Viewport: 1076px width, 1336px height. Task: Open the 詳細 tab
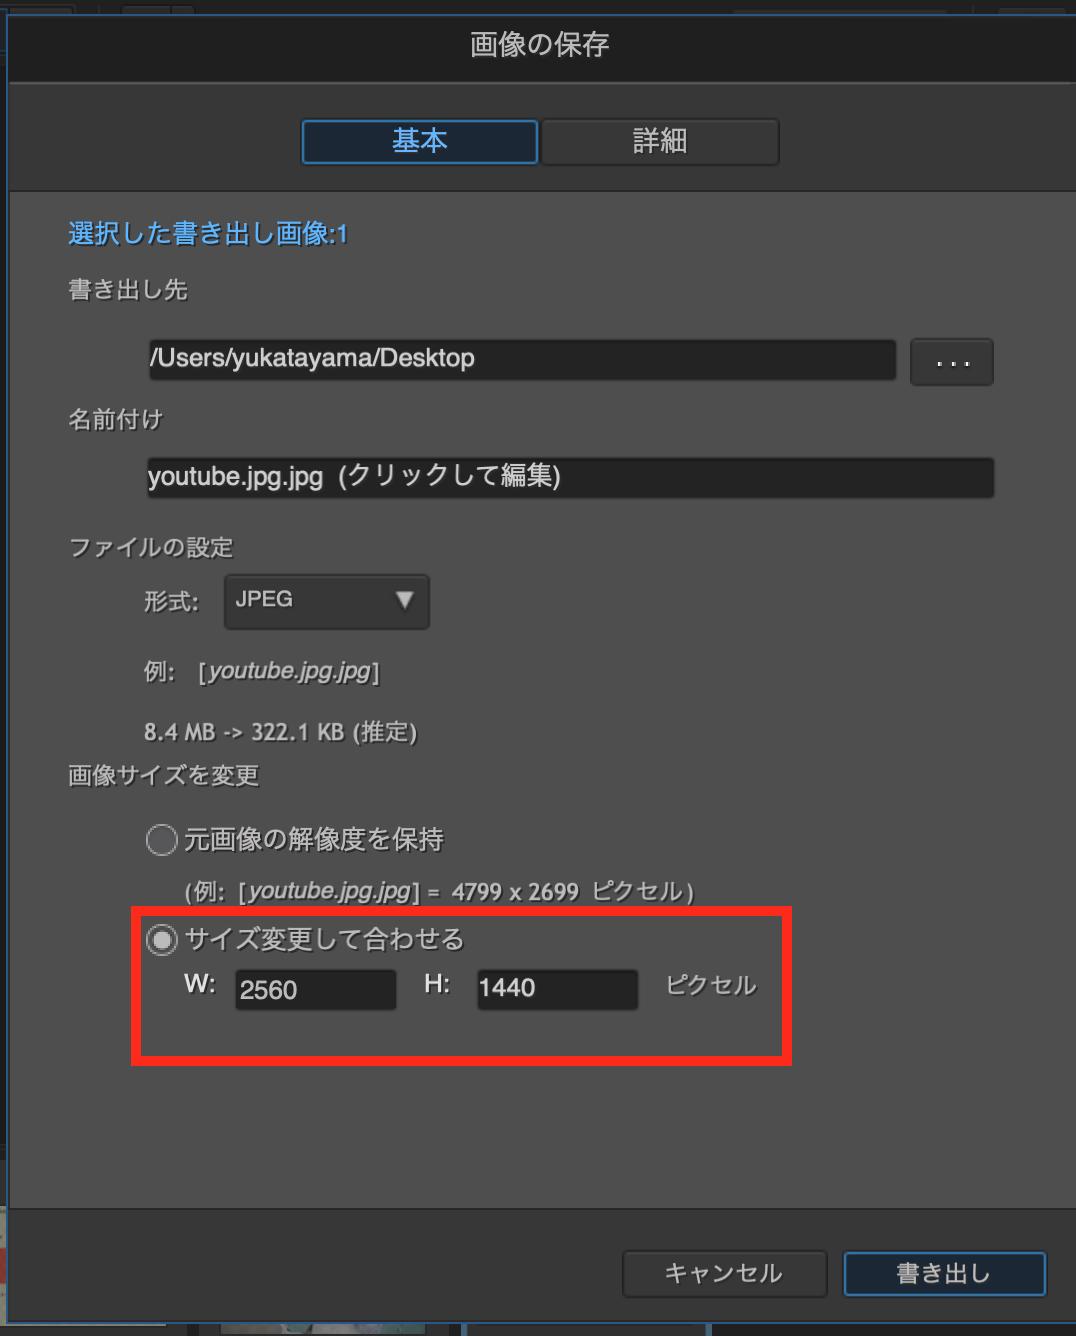pyautogui.click(x=660, y=142)
